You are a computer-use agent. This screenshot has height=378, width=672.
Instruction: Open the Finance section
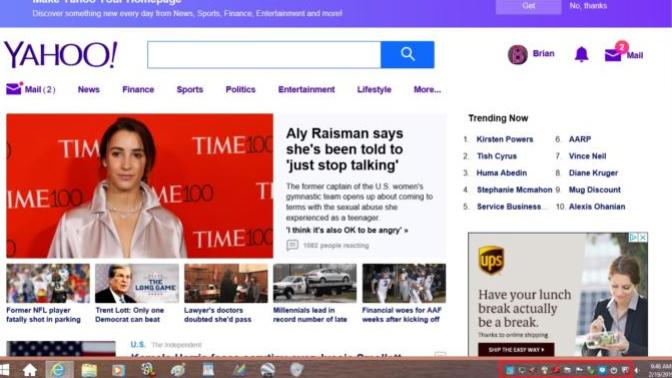pos(138,89)
